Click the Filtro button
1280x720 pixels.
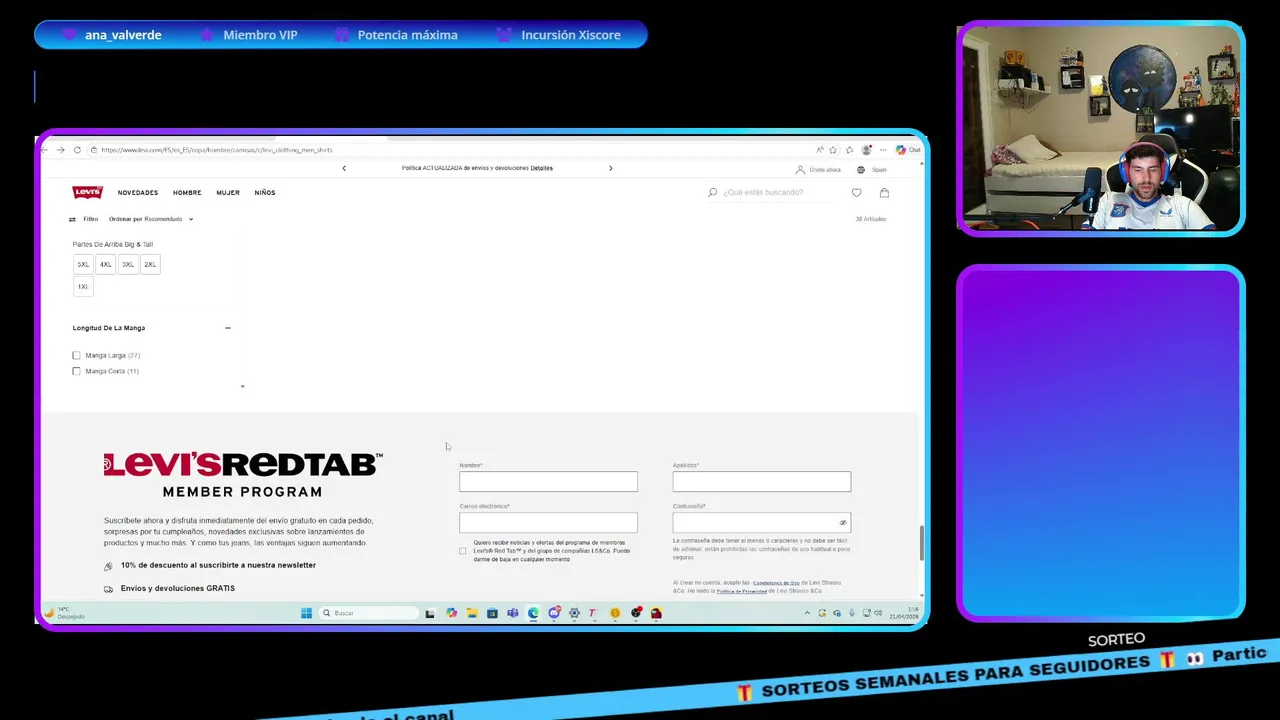point(83,219)
